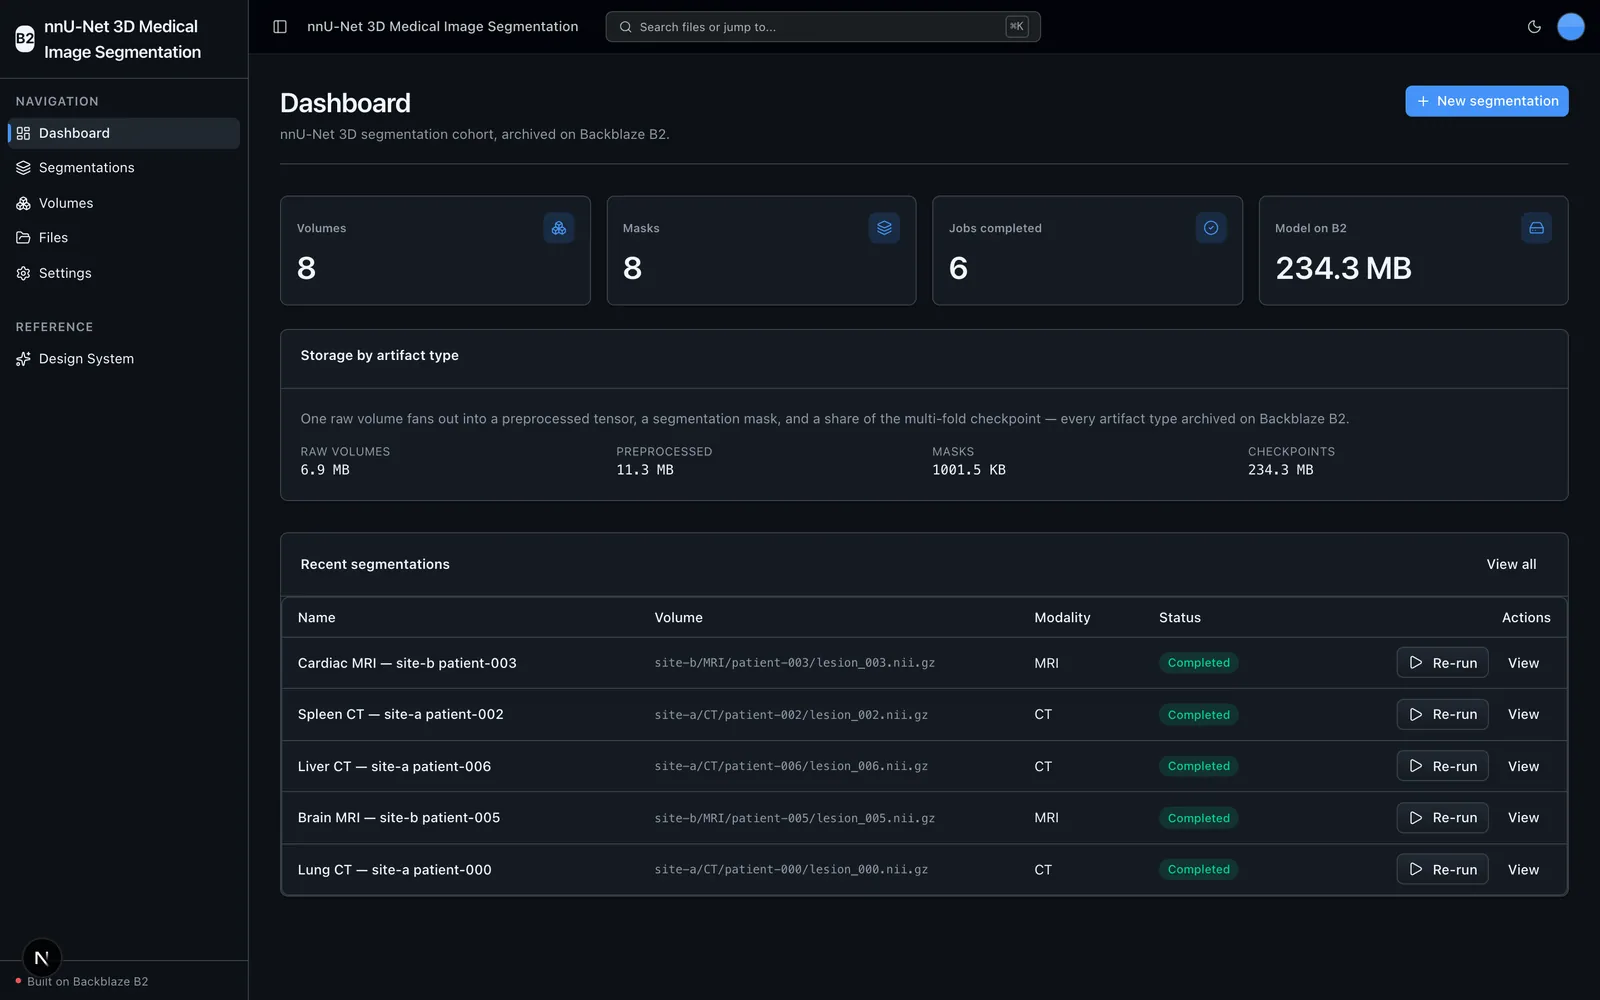Click the lesion_000.nii.gz volume path
1600x1000 pixels.
(791, 870)
